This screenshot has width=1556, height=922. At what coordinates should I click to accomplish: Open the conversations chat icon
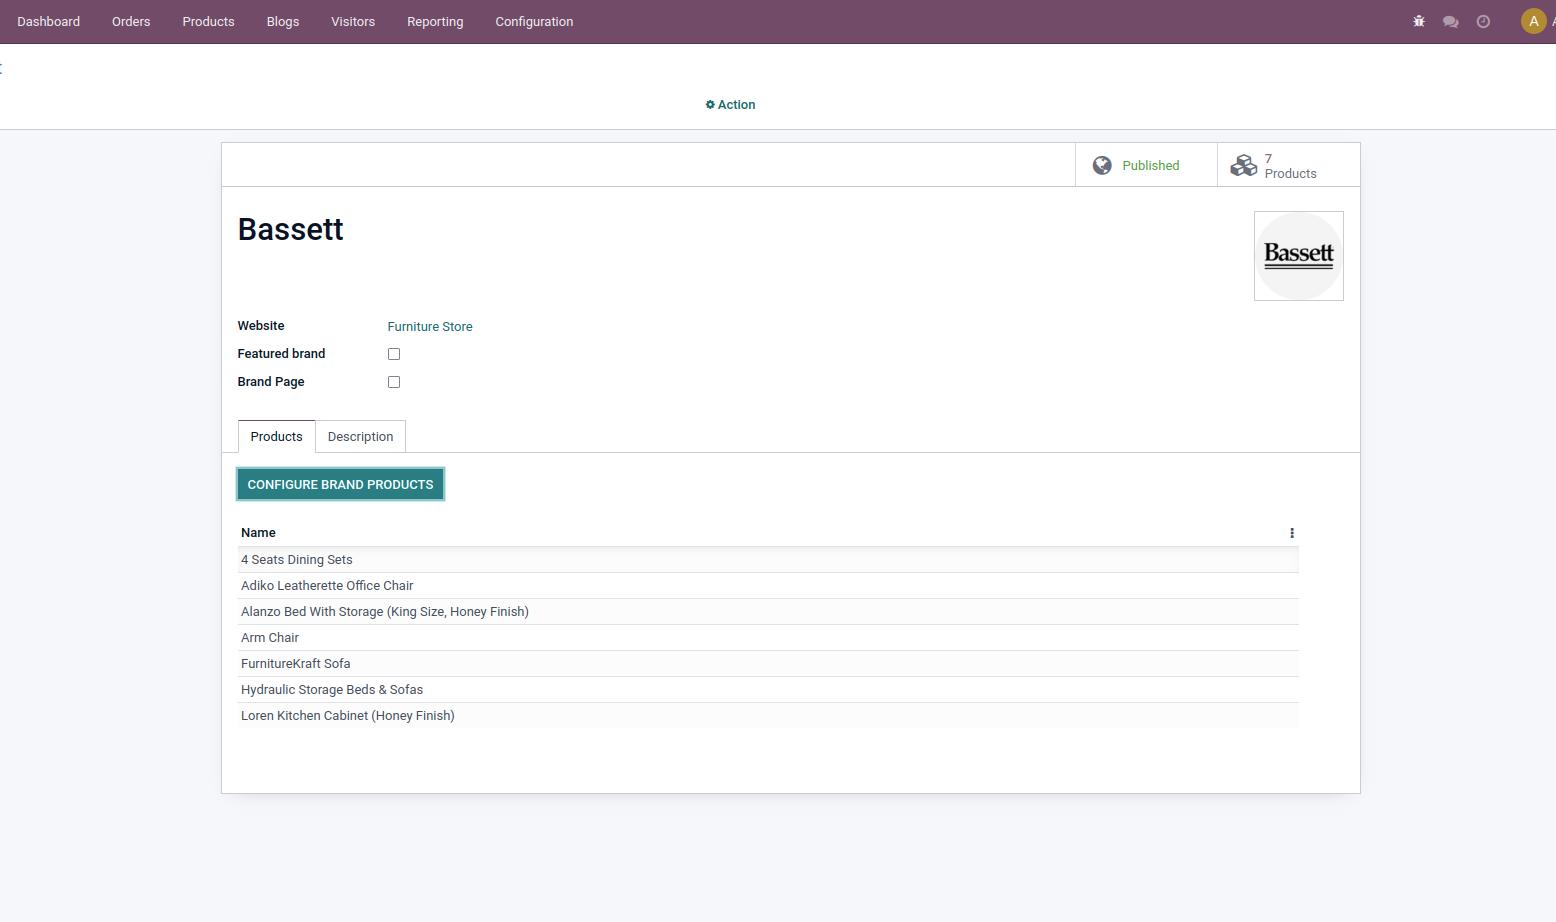point(1450,21)
